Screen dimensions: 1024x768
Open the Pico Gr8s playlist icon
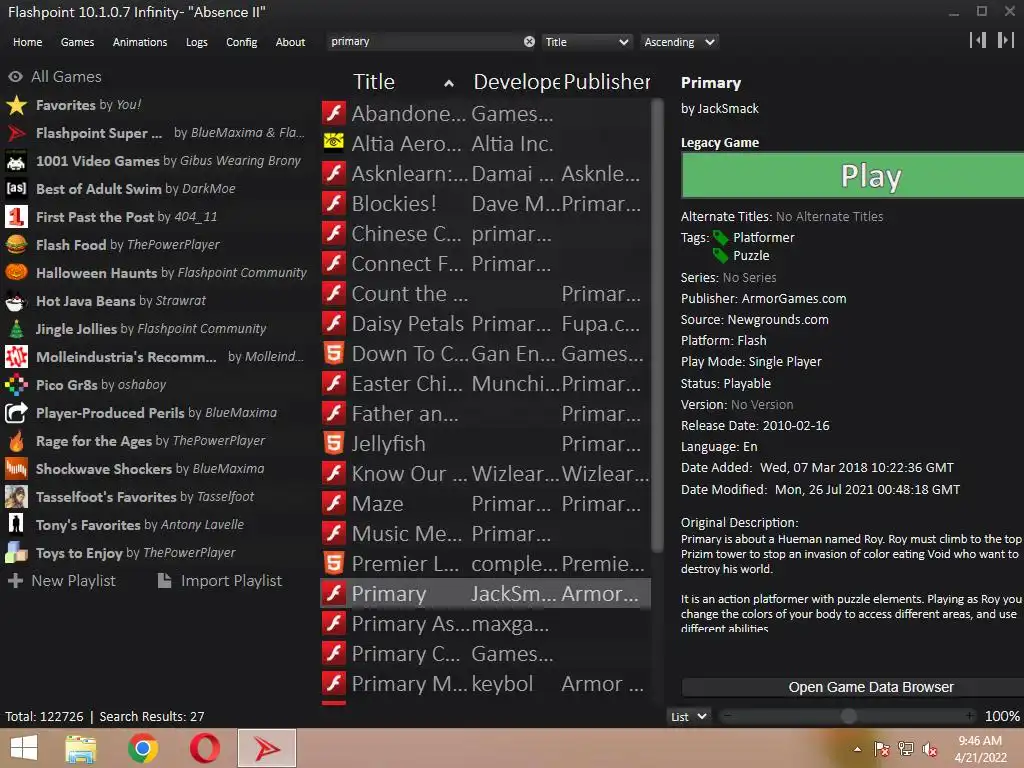click(x=16, y=385)
